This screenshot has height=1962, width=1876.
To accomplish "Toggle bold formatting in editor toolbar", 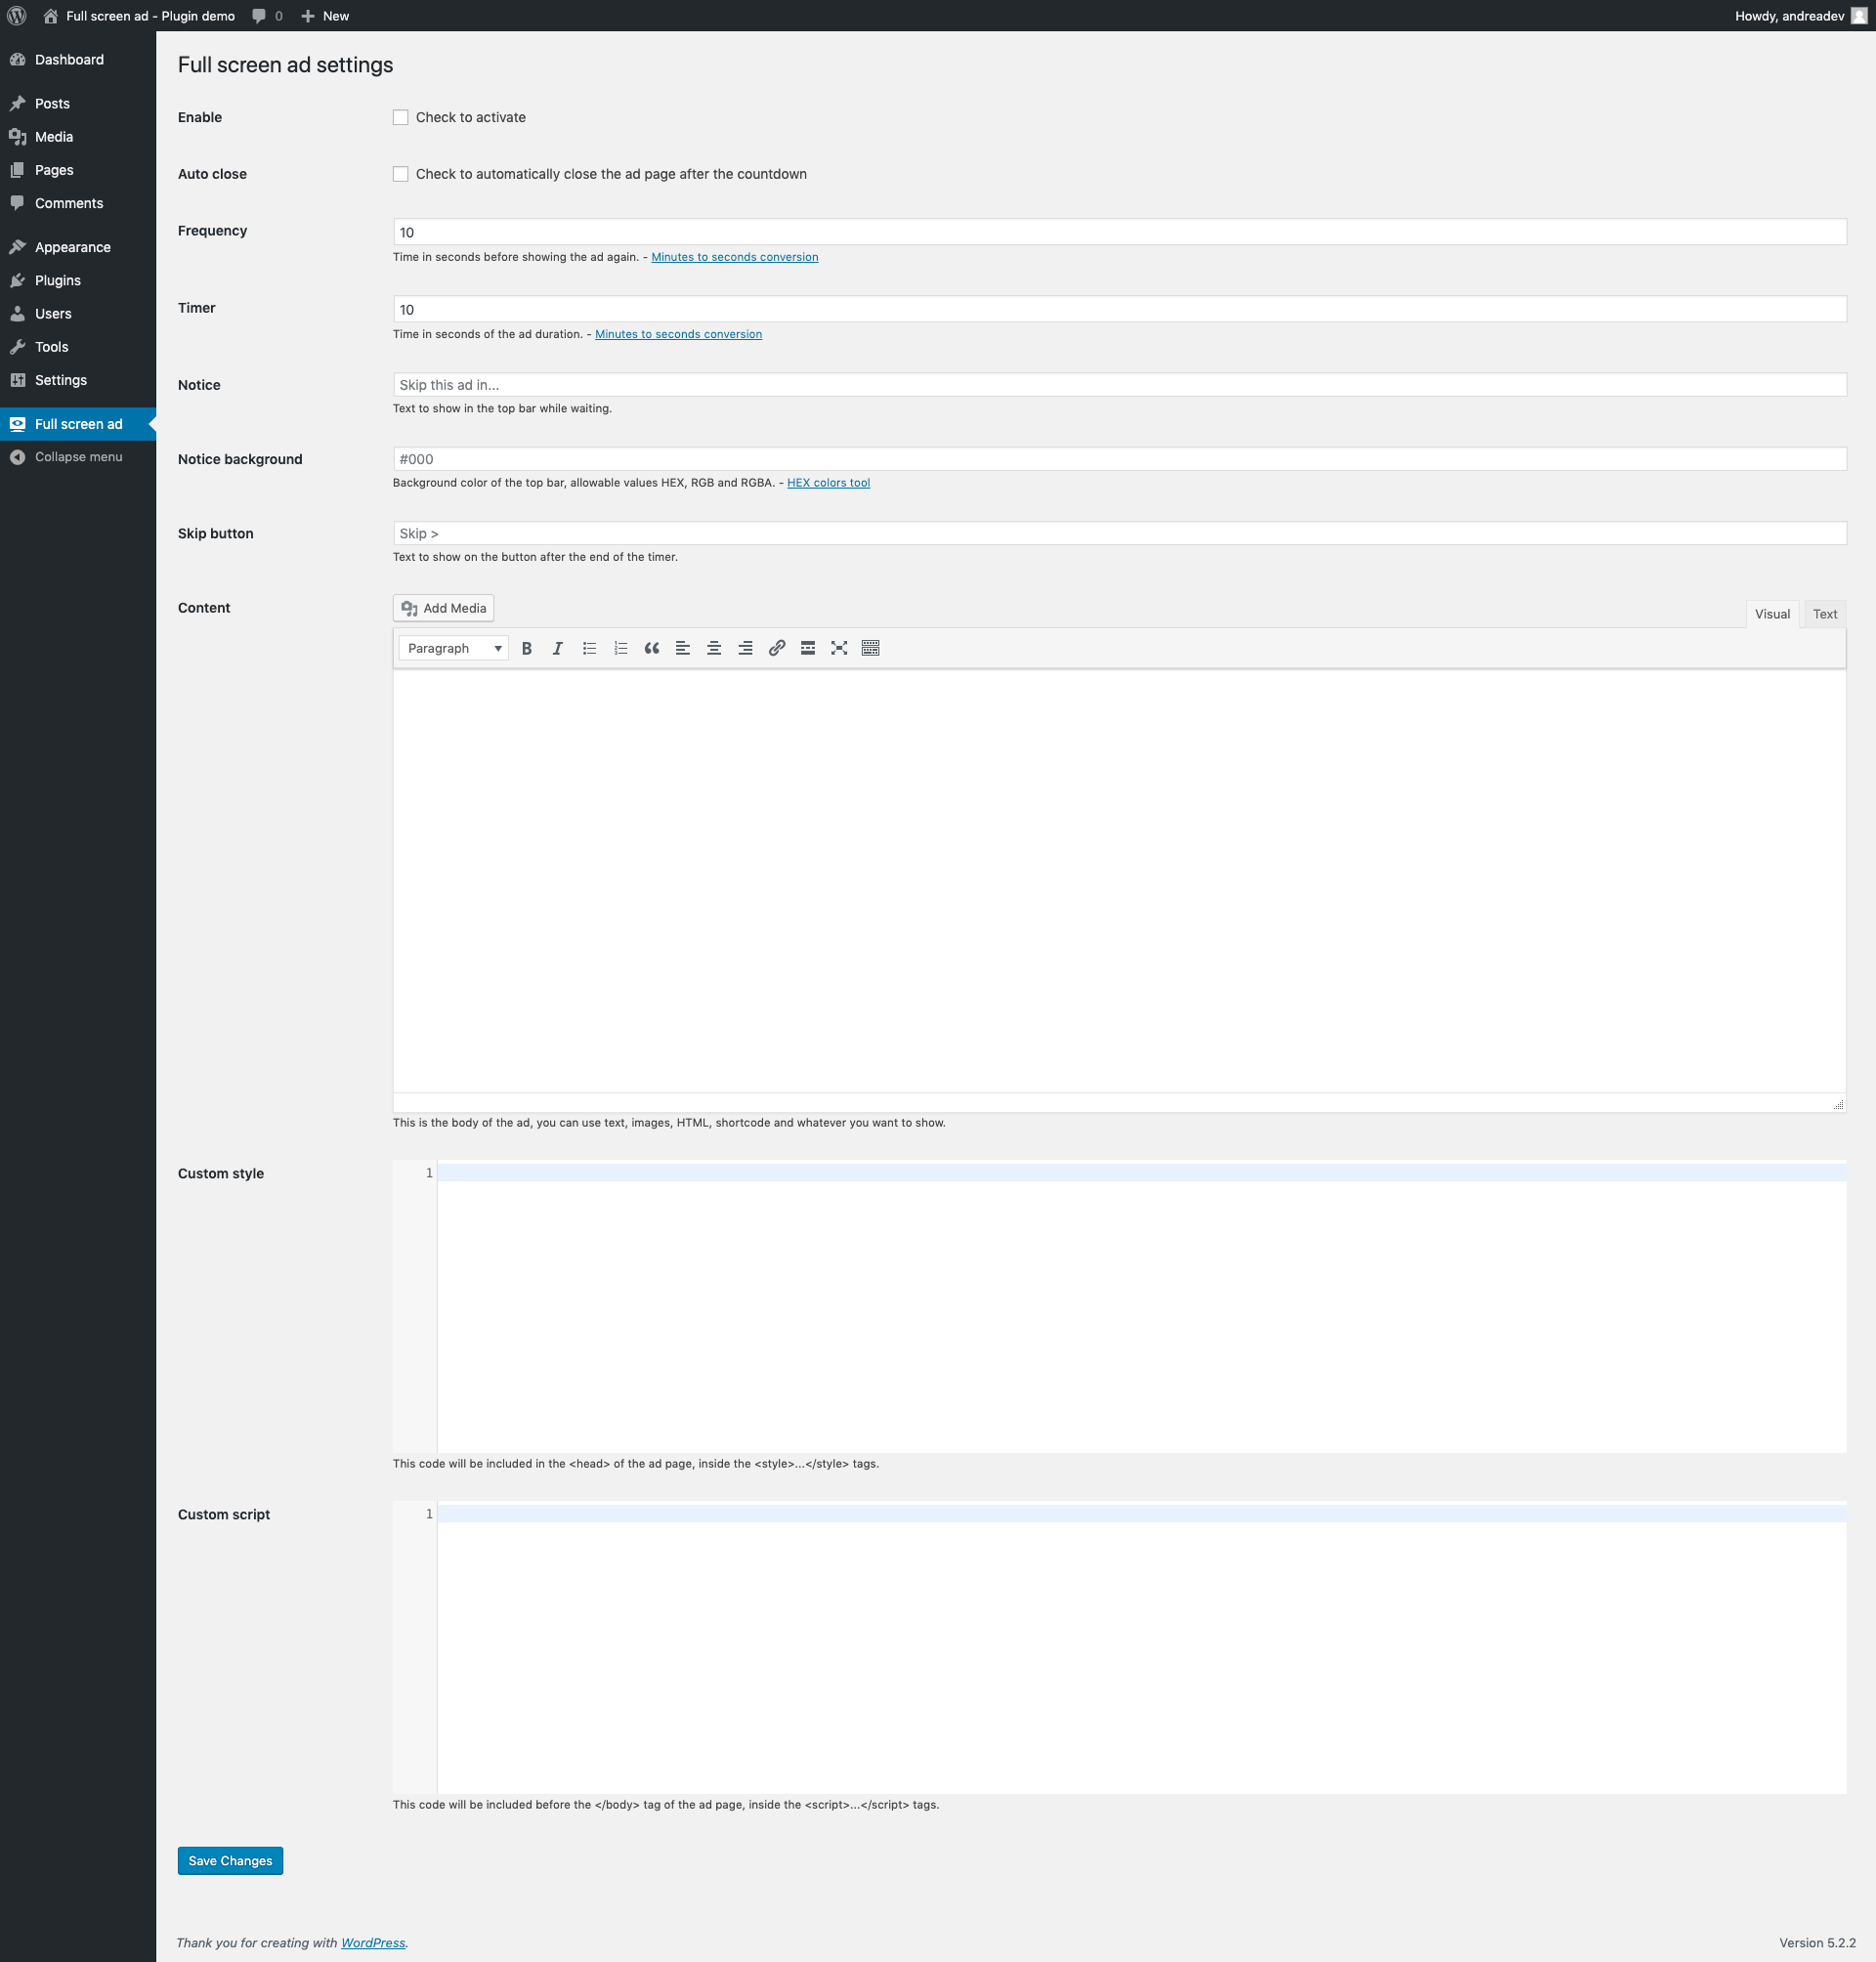I will tap(527, 648).
